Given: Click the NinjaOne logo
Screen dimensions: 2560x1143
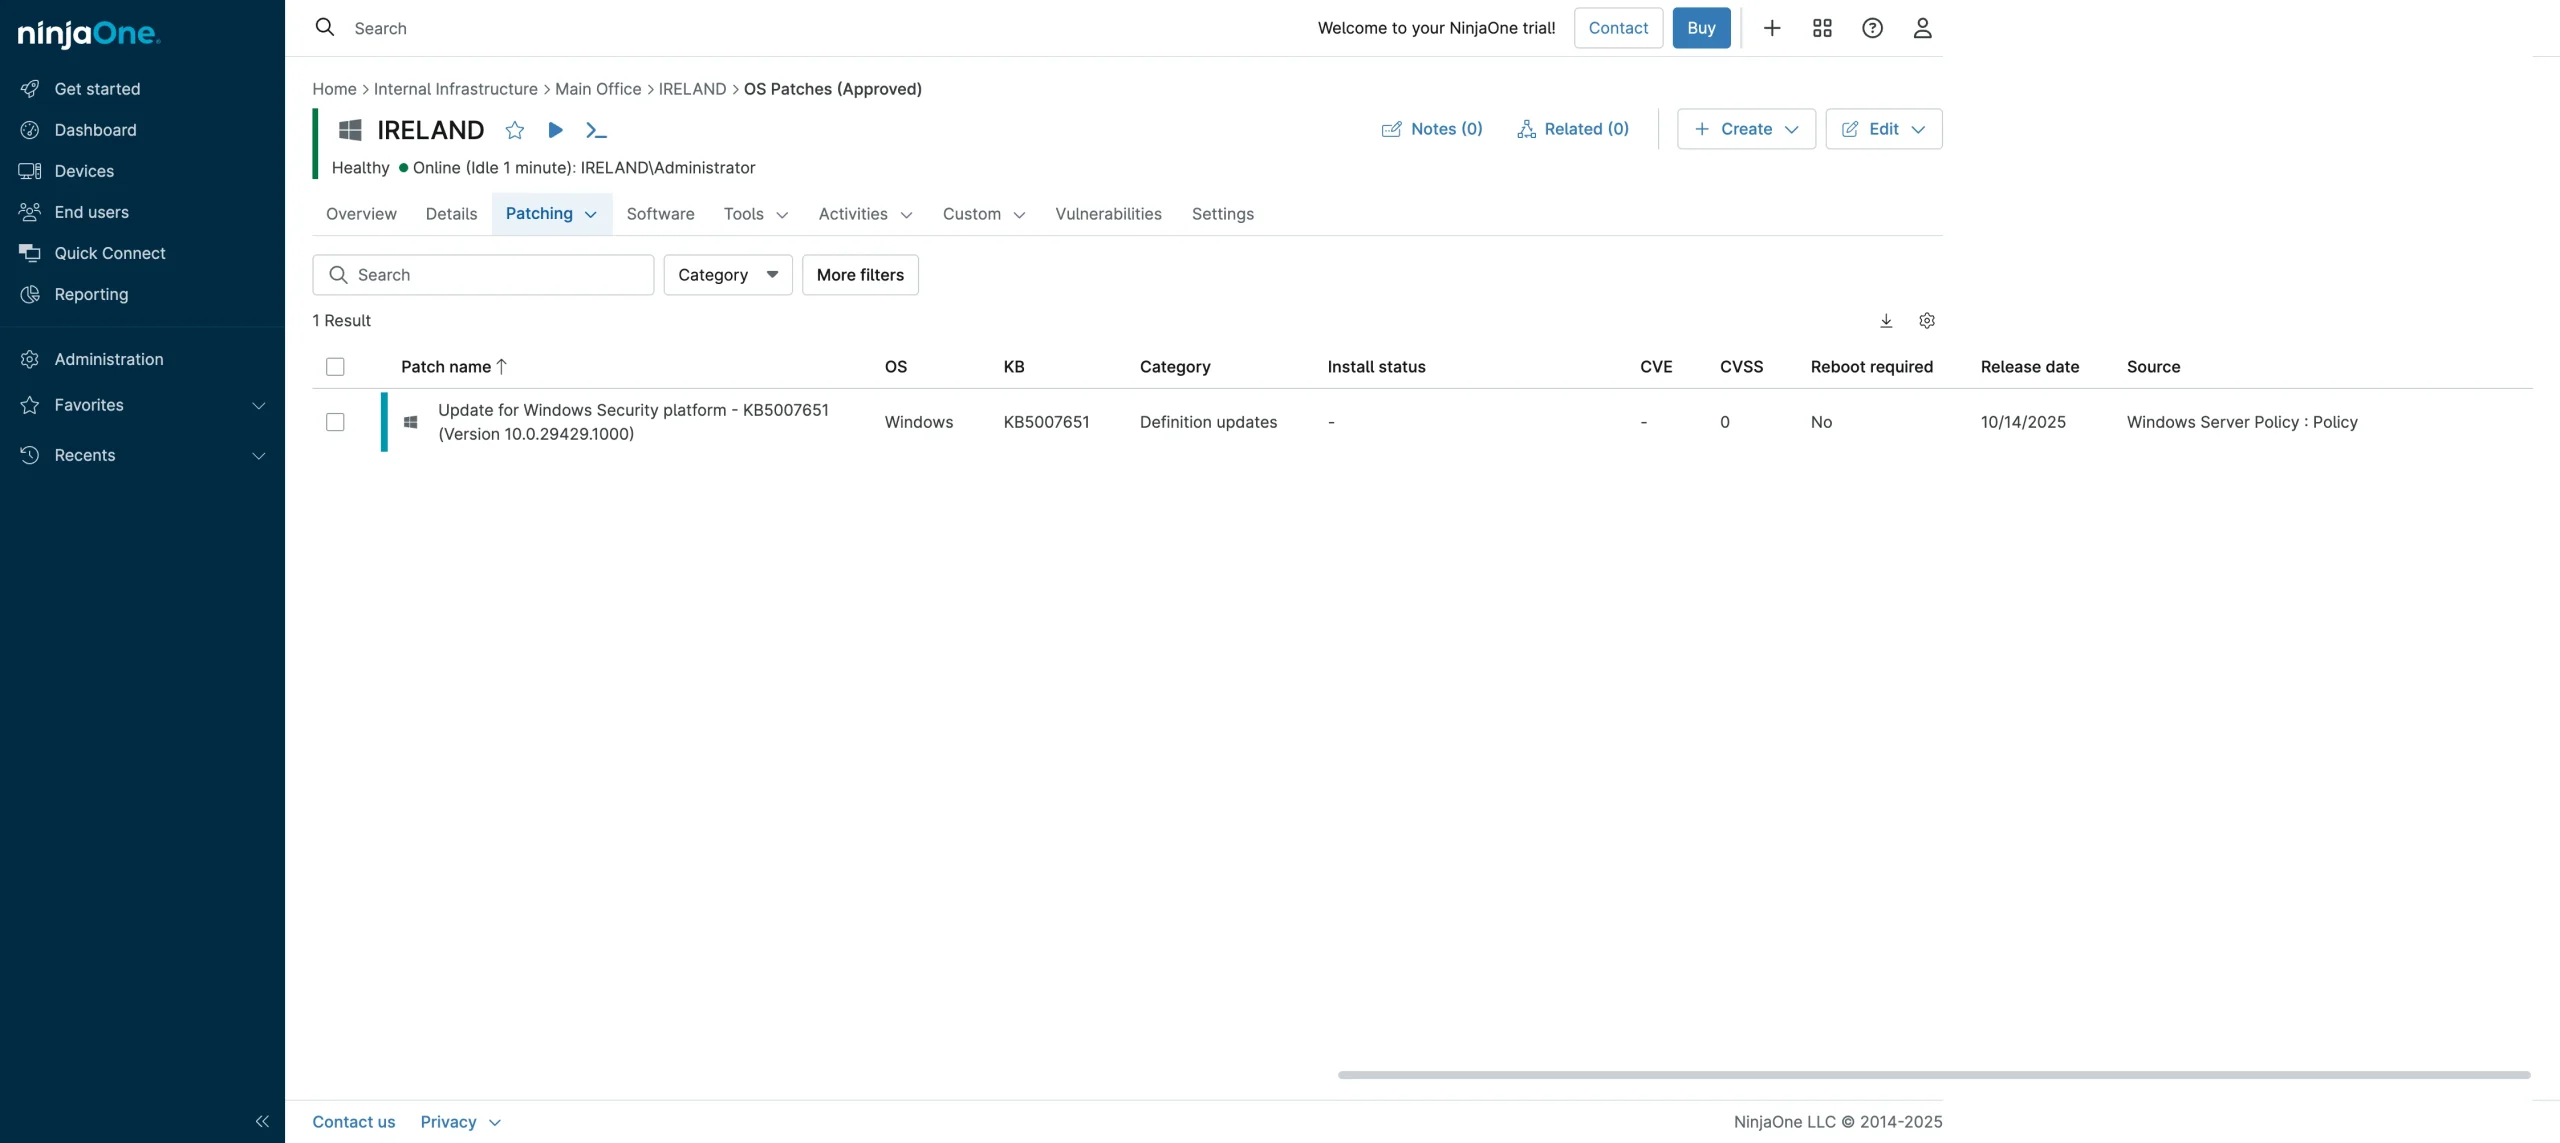Looking at the screenshot, I should pyautogui.click(x=89, y=33).
